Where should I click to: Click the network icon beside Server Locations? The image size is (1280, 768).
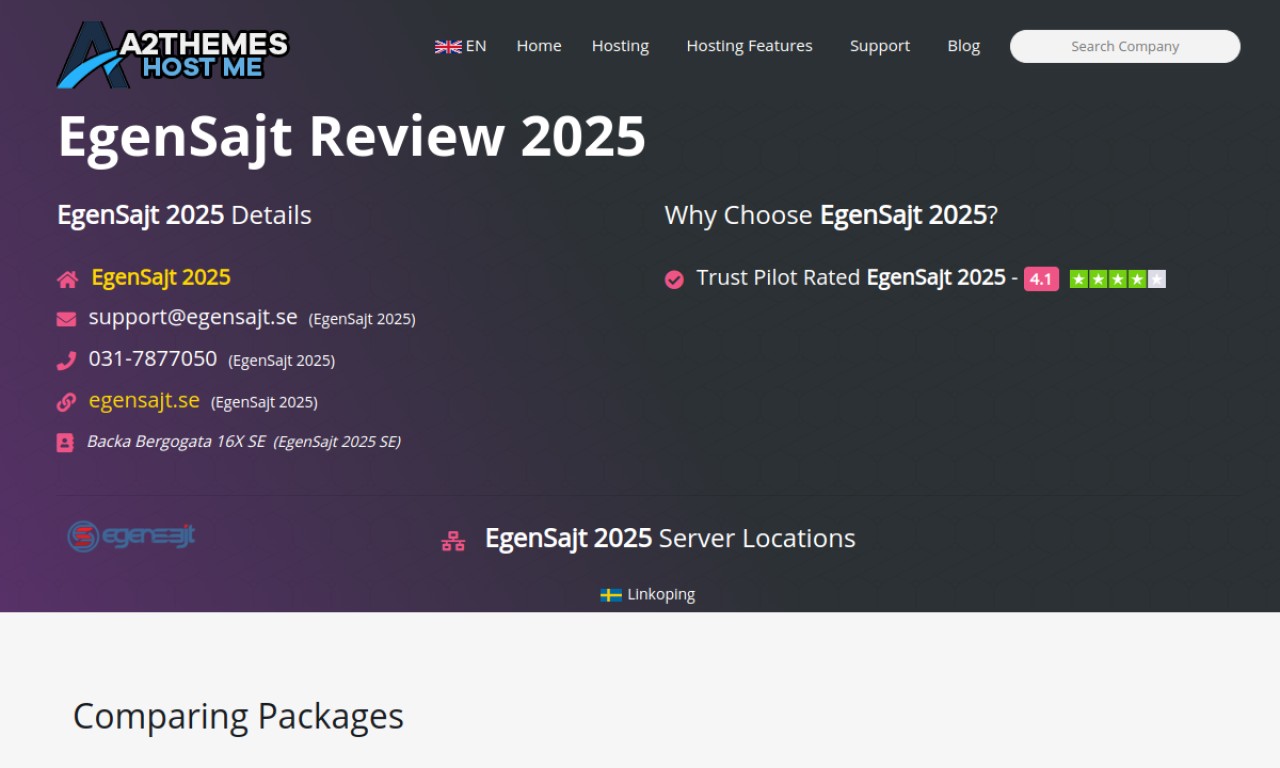pyautogui.click(x=453, y=541)
